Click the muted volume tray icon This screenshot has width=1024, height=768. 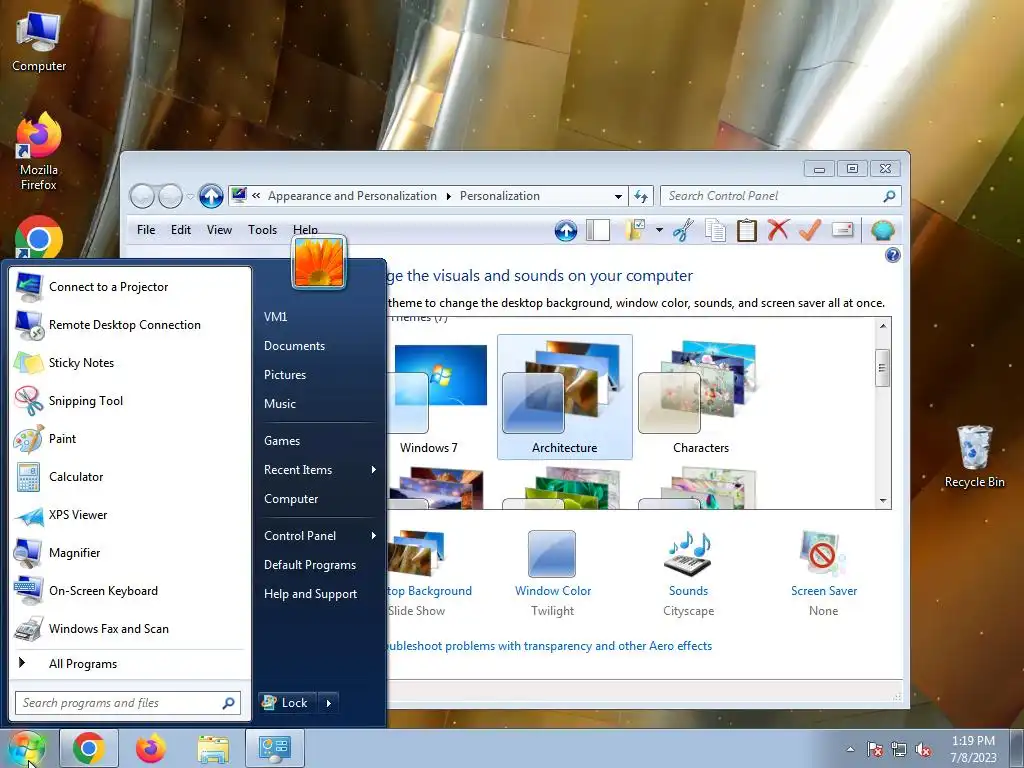pos(923,749)
